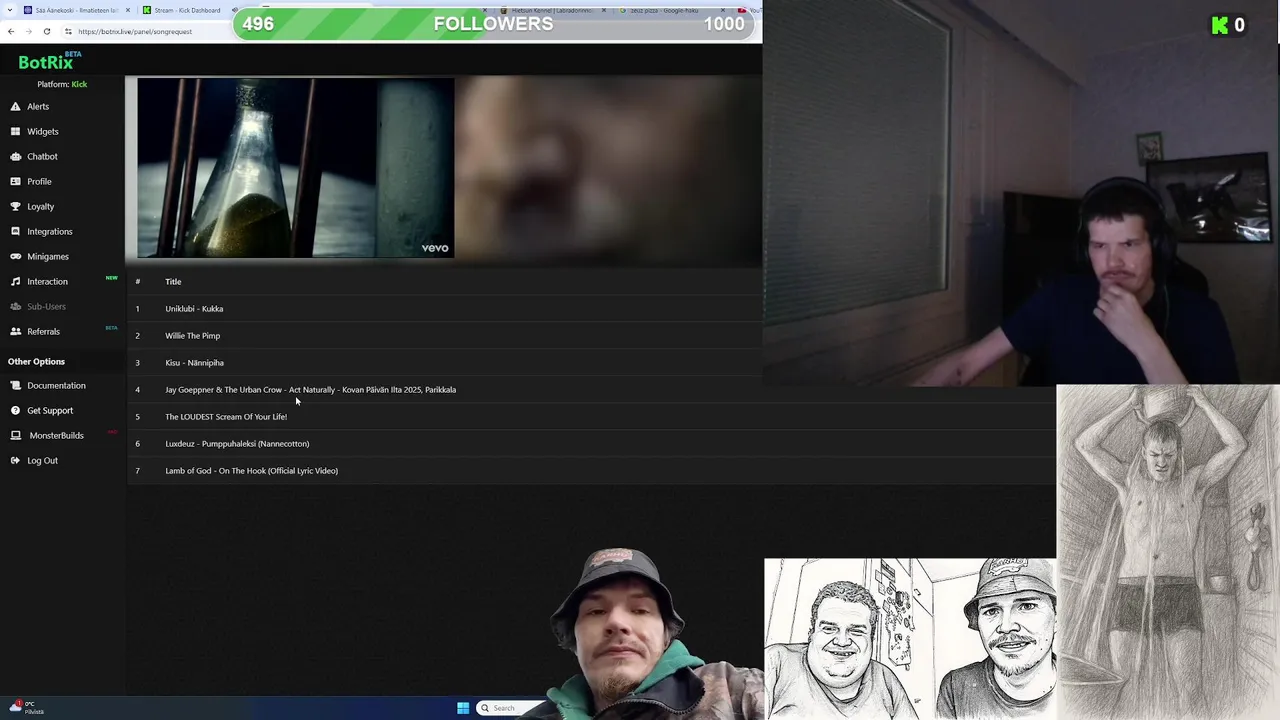Image resolution: width=1280 pixels, height=720 pixels.
Task: Click the Integrations icon
Action: point(15,231)
